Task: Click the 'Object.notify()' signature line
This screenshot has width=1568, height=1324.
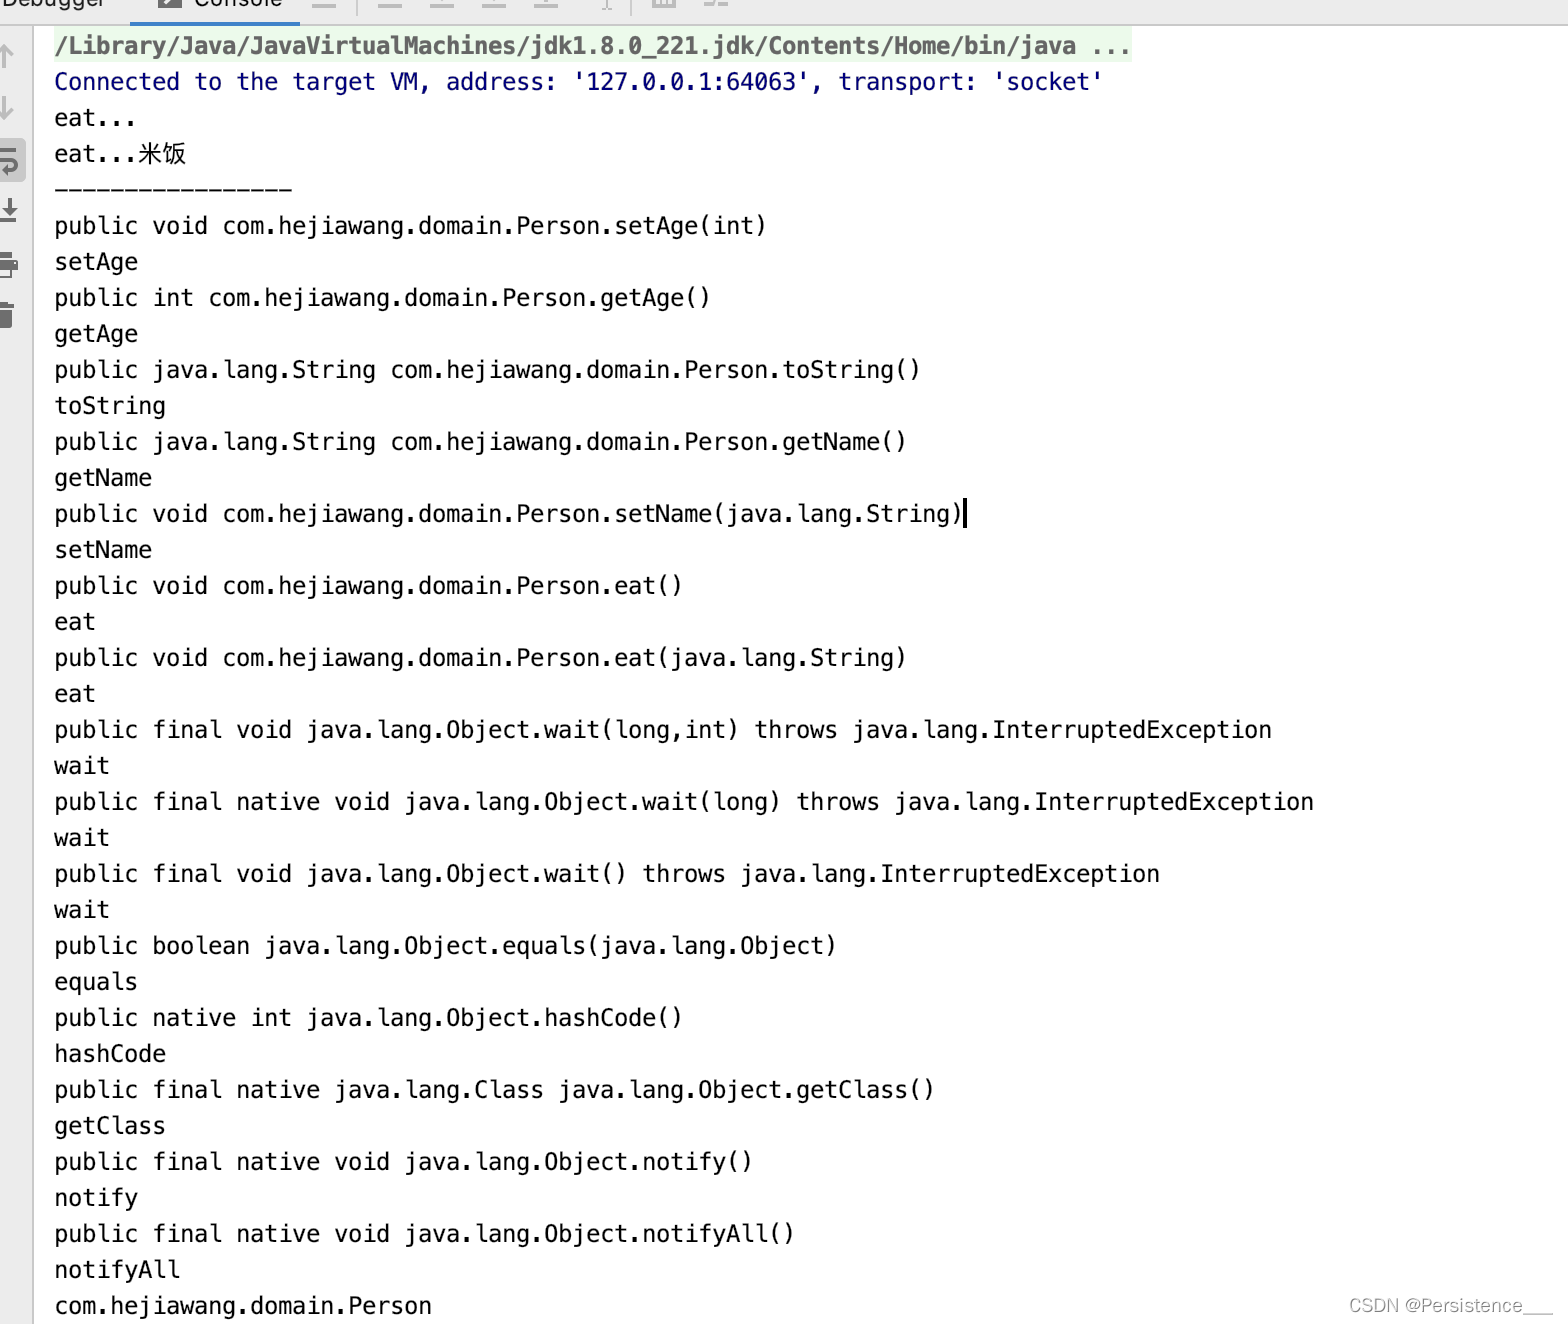Action: click(x=403, y=1162)
